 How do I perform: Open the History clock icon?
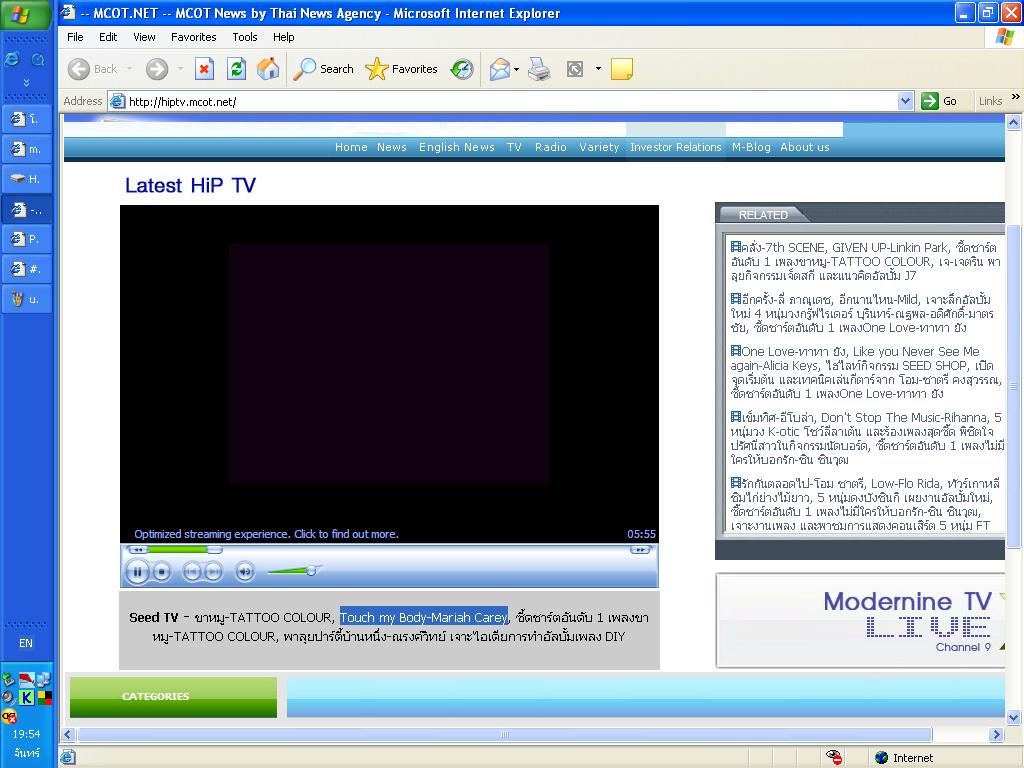pyautogui.click(x=462, y=69)
